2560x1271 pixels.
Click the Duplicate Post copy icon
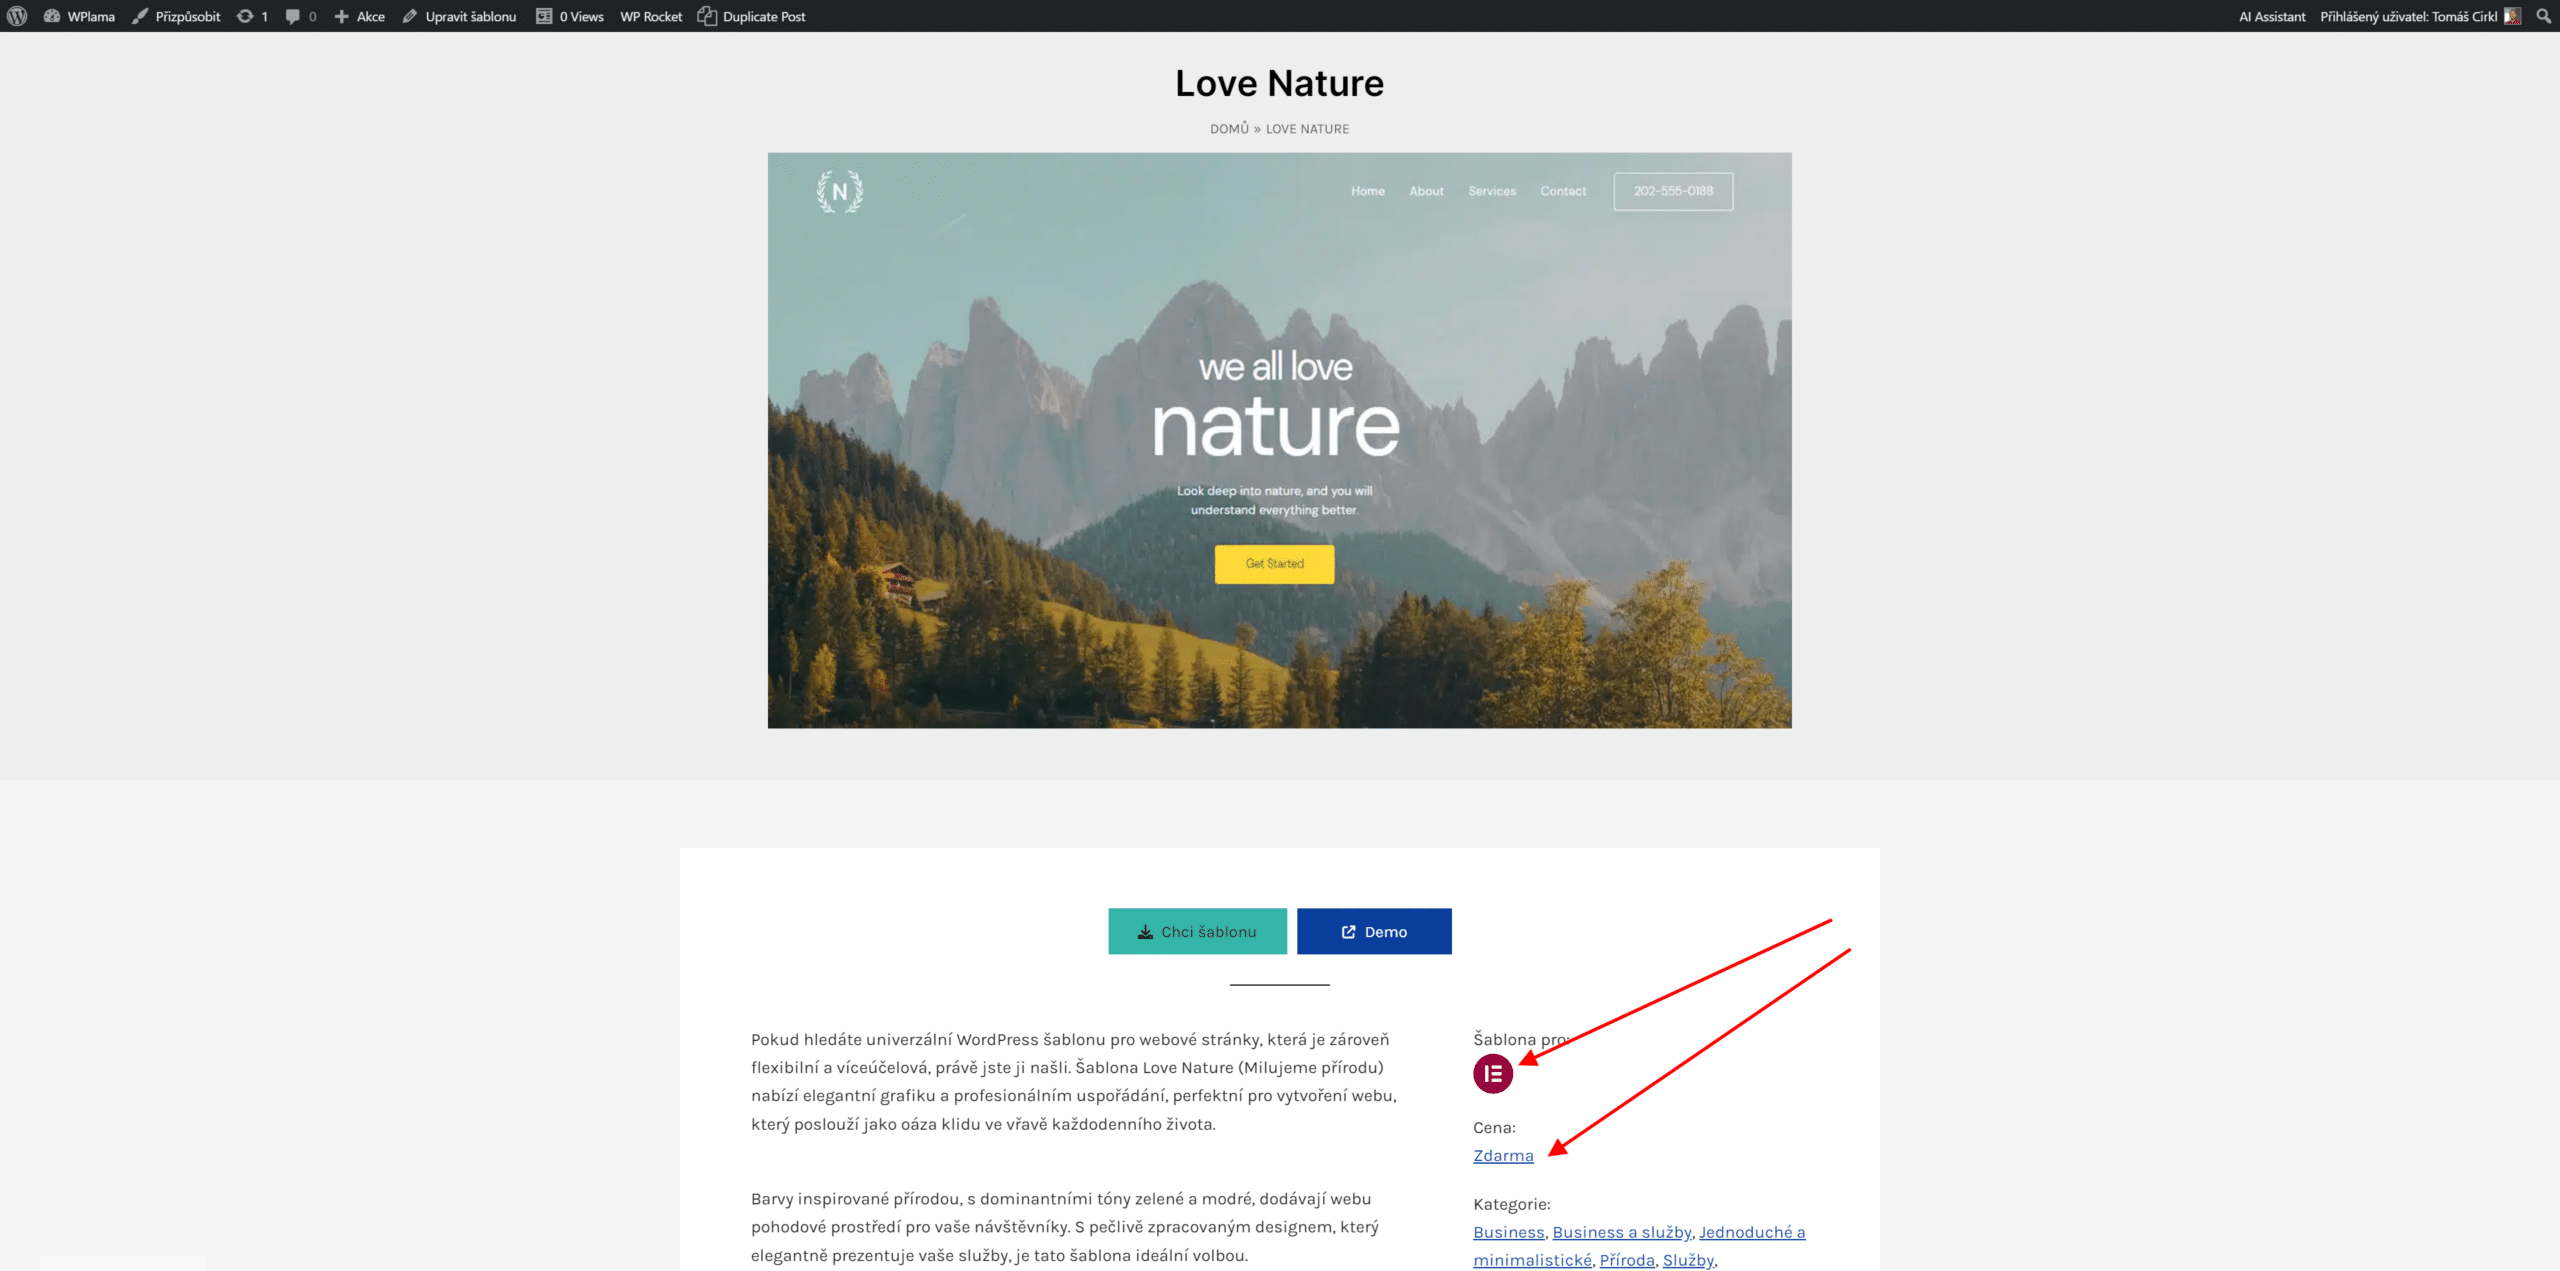(x=707, y=16)
